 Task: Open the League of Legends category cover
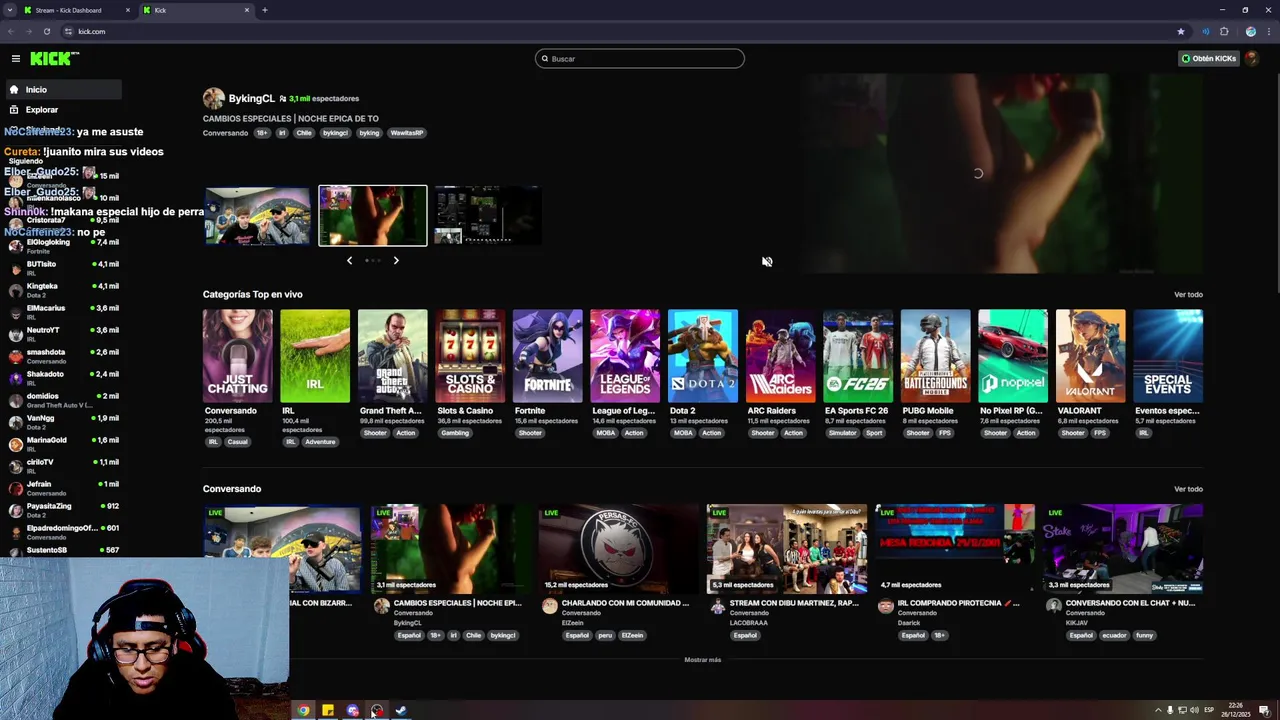coord(625,356)
